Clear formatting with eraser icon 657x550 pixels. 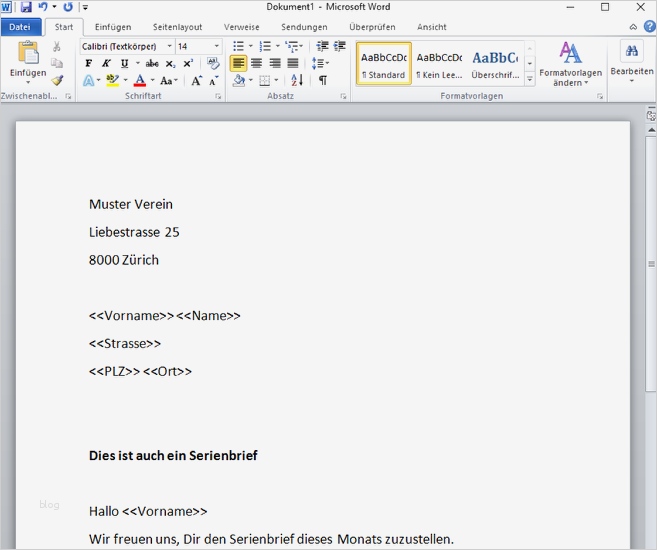(x=213, y=63)
